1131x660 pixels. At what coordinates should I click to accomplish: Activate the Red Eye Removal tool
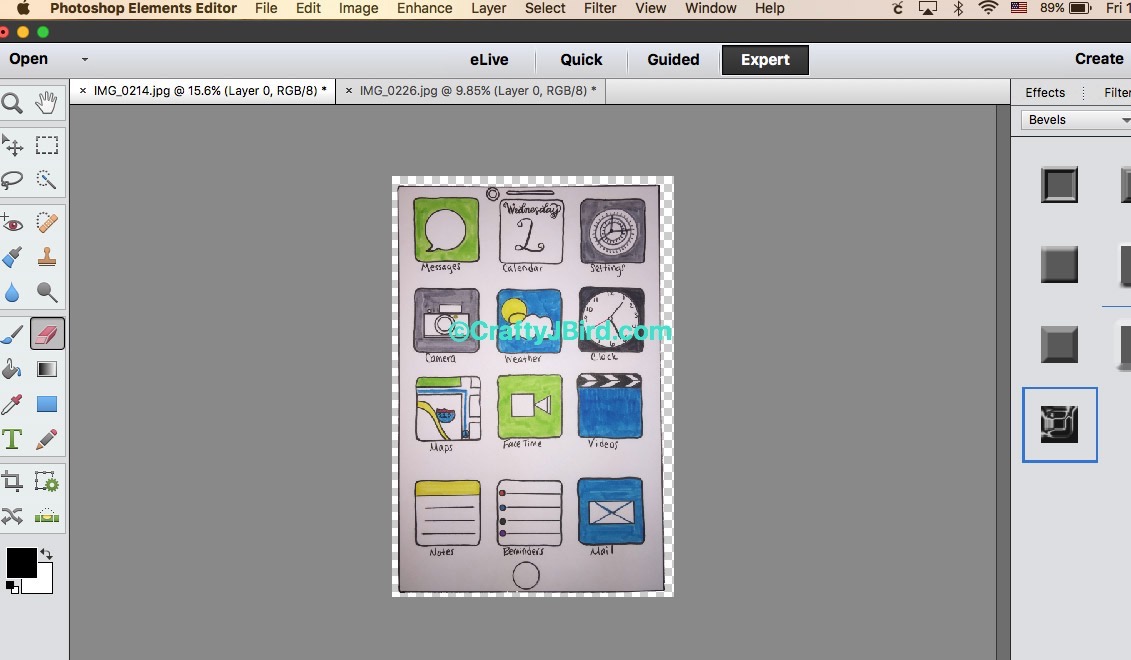tap(12, 223)
